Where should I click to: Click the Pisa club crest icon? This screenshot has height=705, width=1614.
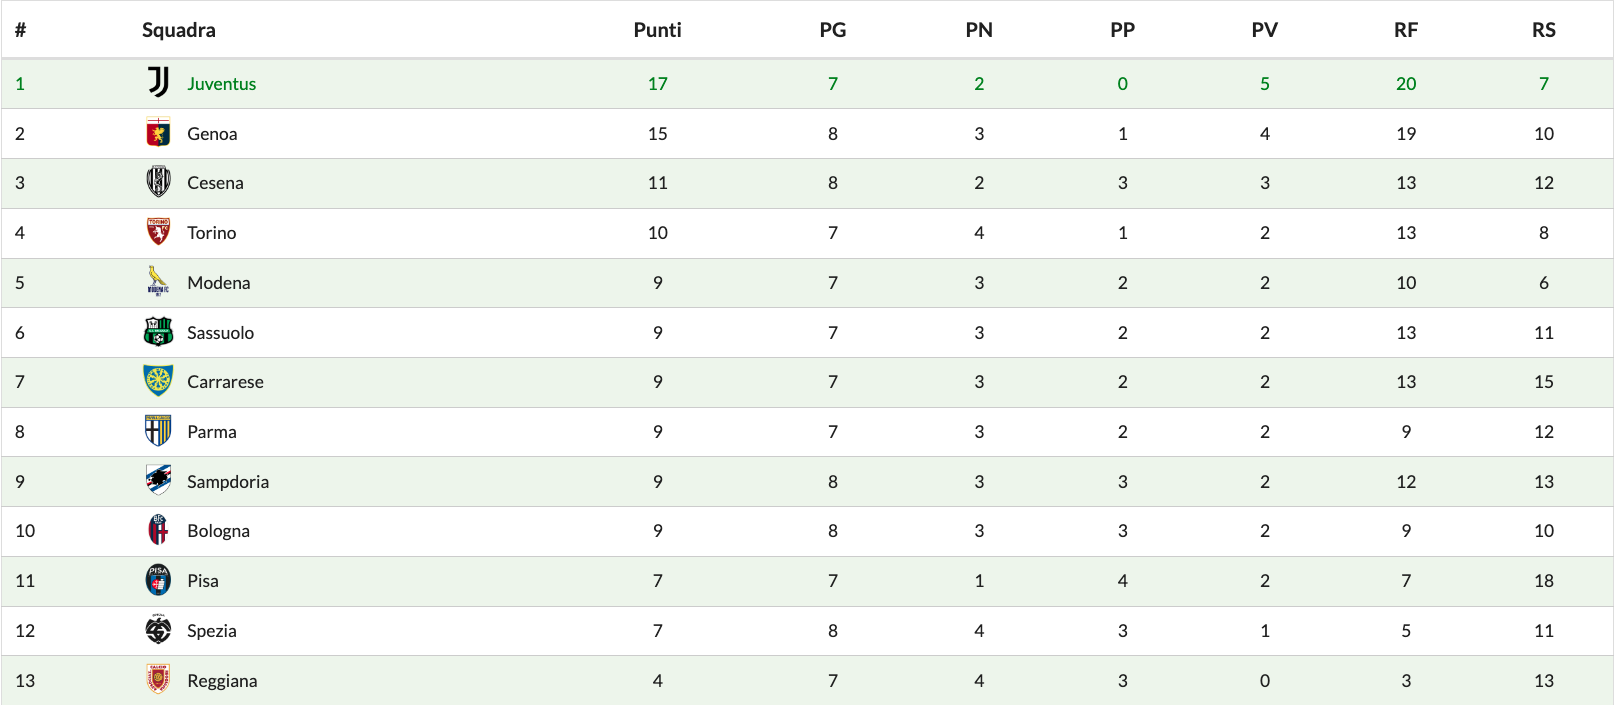click(x=158, y=580)
